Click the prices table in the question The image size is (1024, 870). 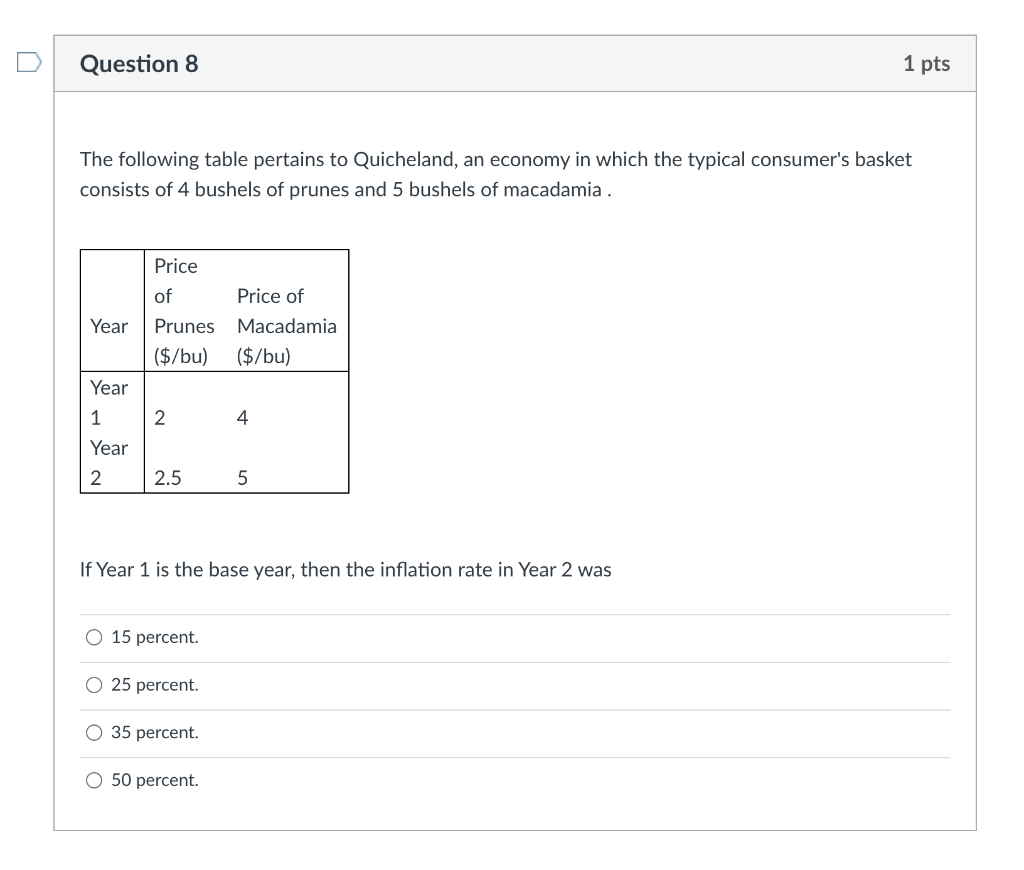click(214, 370)
